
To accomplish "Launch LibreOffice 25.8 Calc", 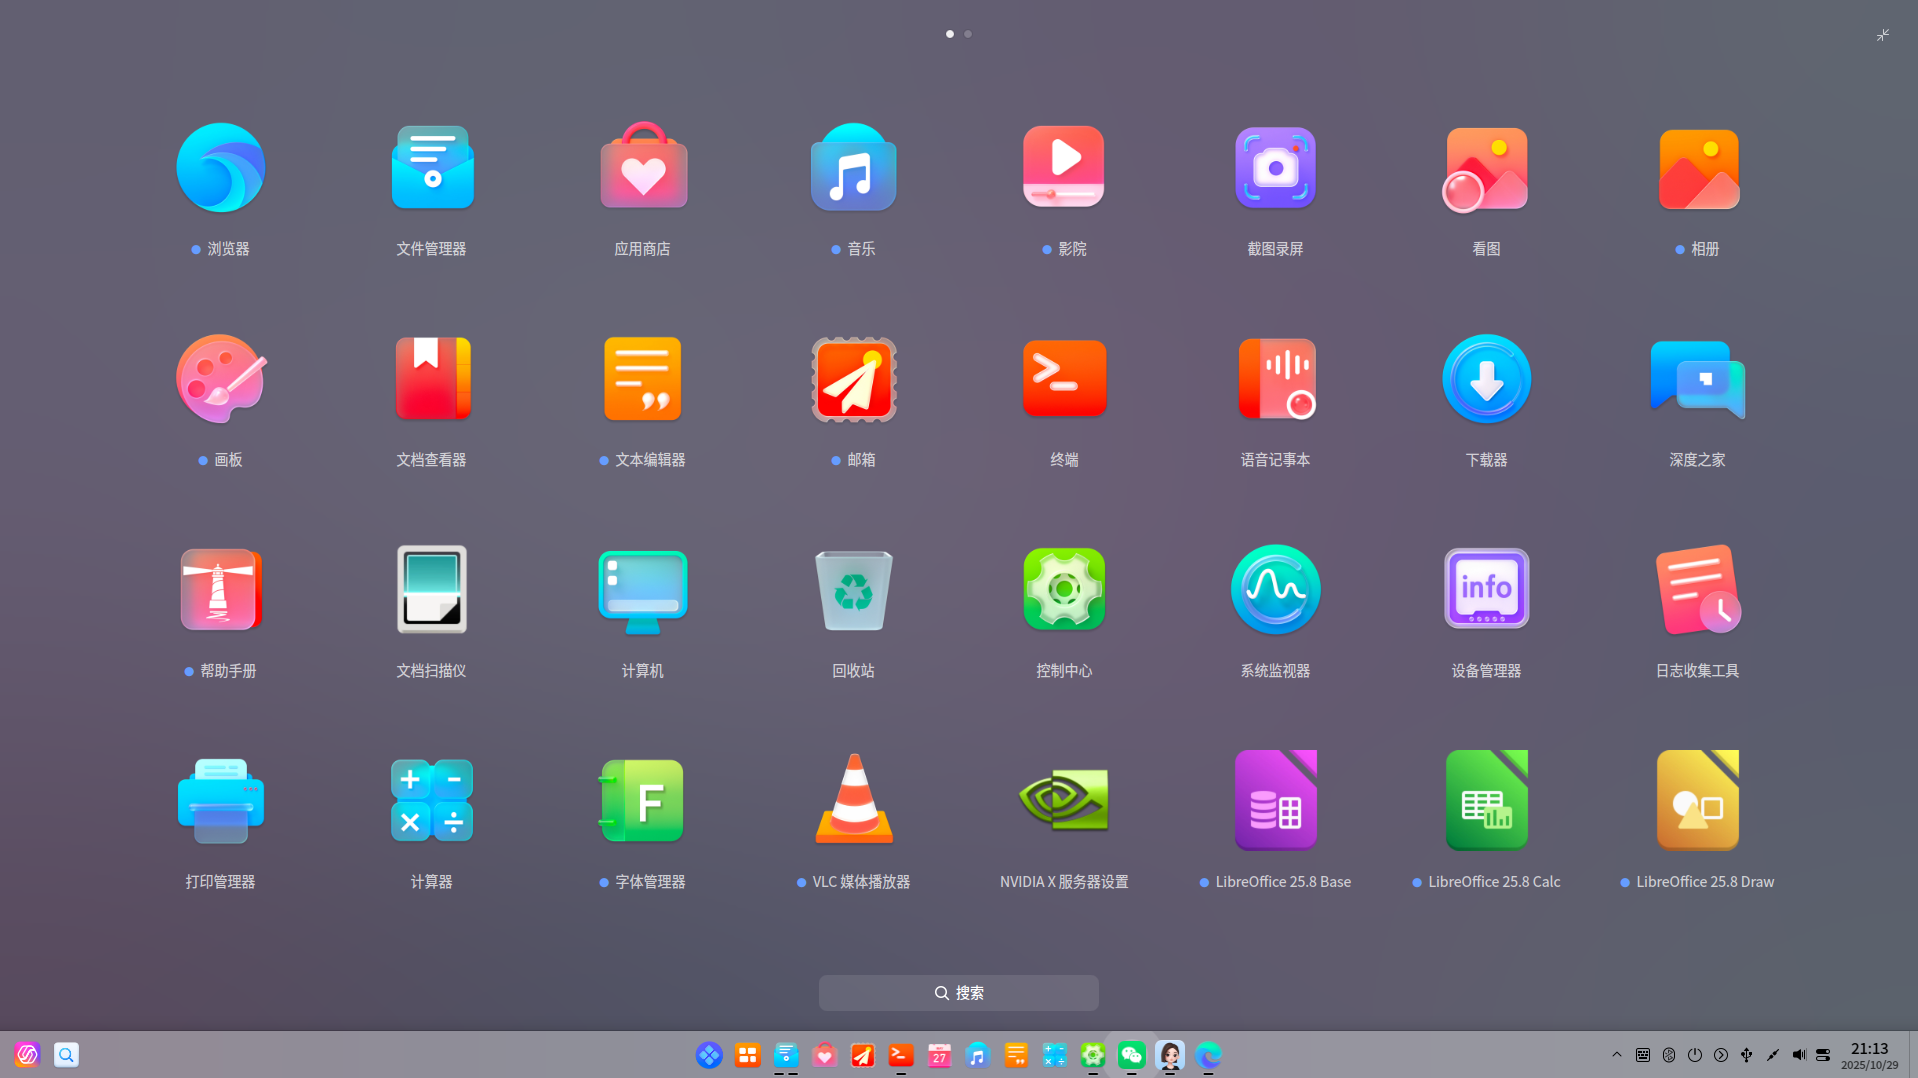I will 1486,800.
